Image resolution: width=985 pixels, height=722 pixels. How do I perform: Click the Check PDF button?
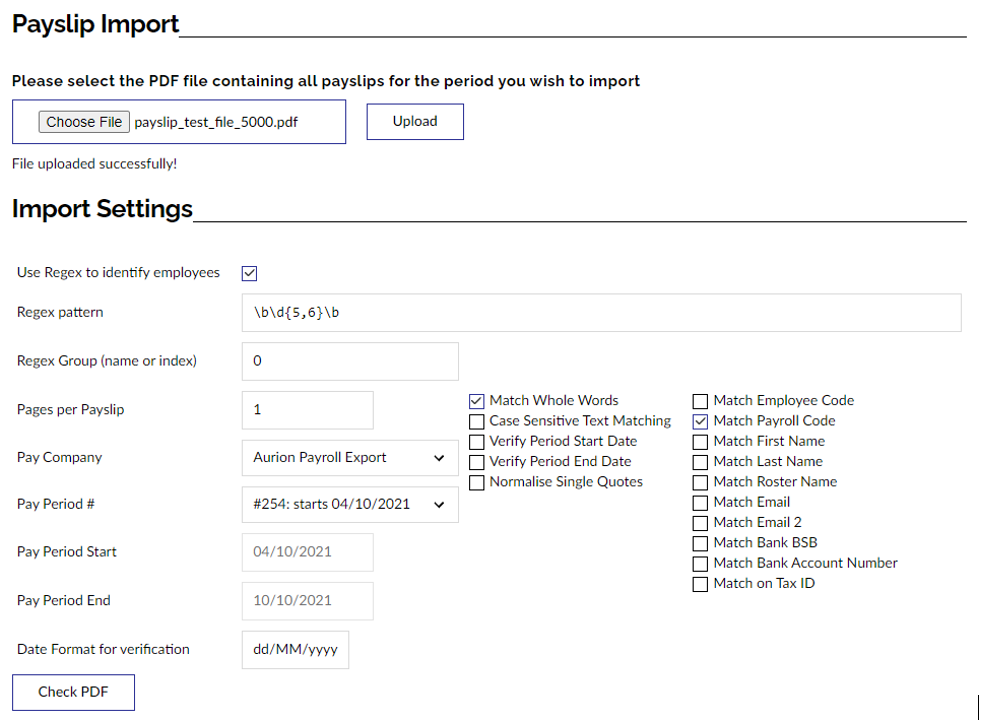click(x=72, y=692)
